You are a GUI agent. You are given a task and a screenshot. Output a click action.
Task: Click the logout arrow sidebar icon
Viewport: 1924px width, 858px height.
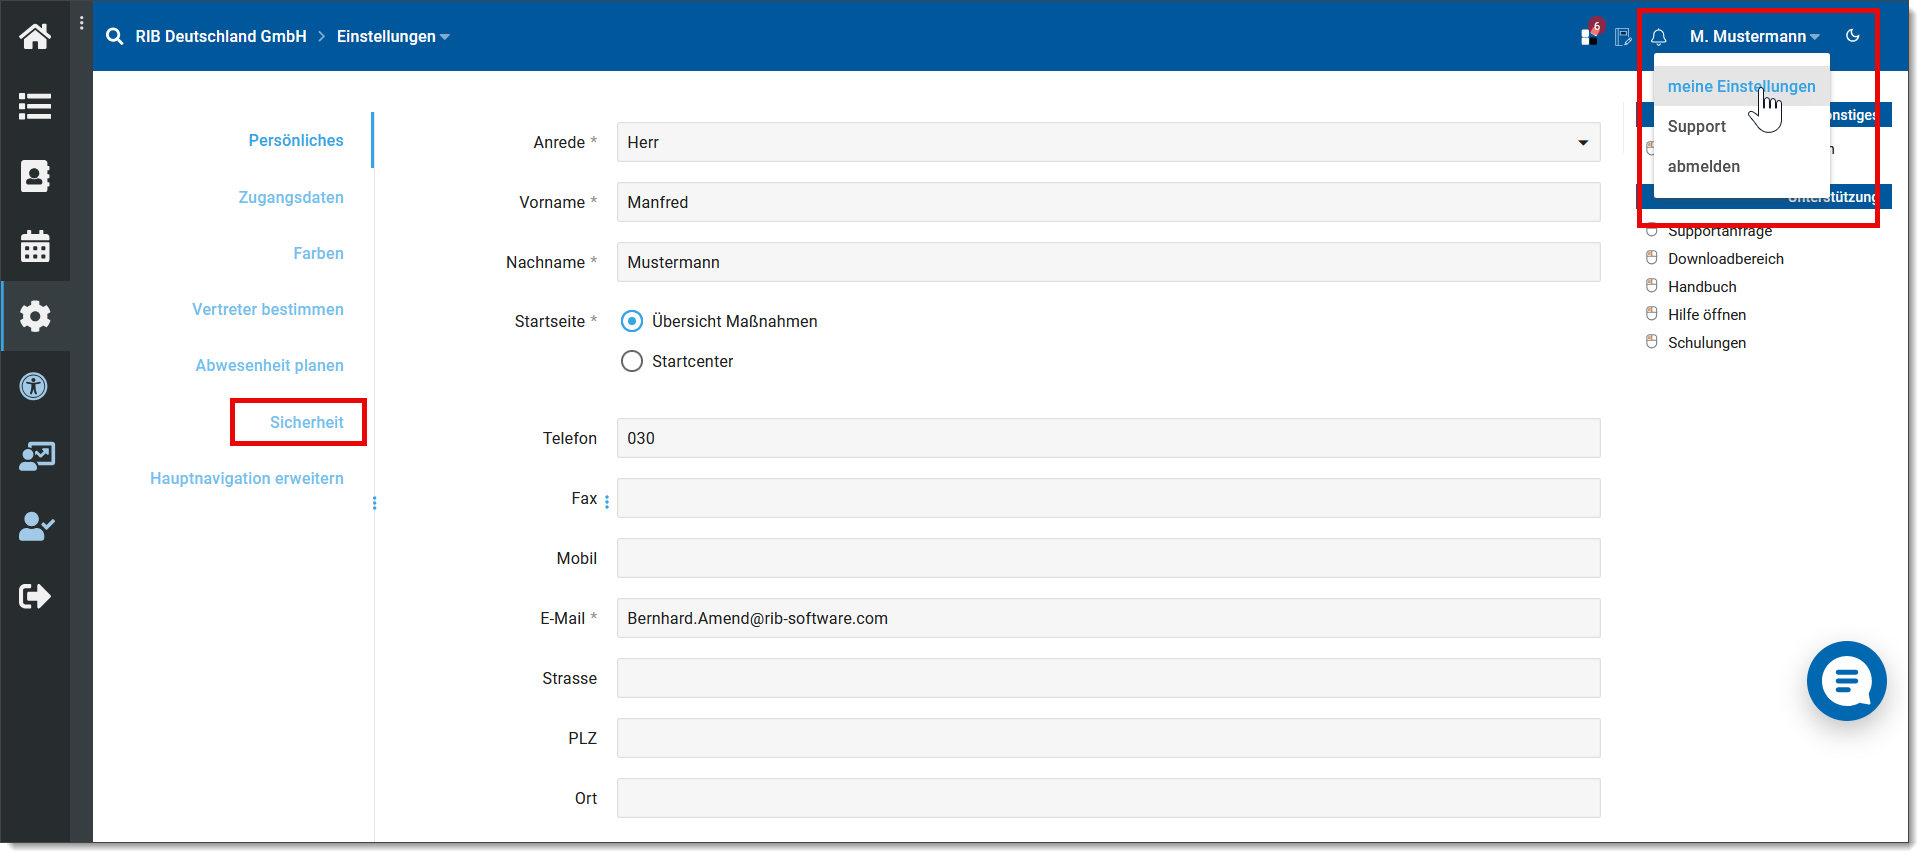pyautogui.click(x=35, y=596)
